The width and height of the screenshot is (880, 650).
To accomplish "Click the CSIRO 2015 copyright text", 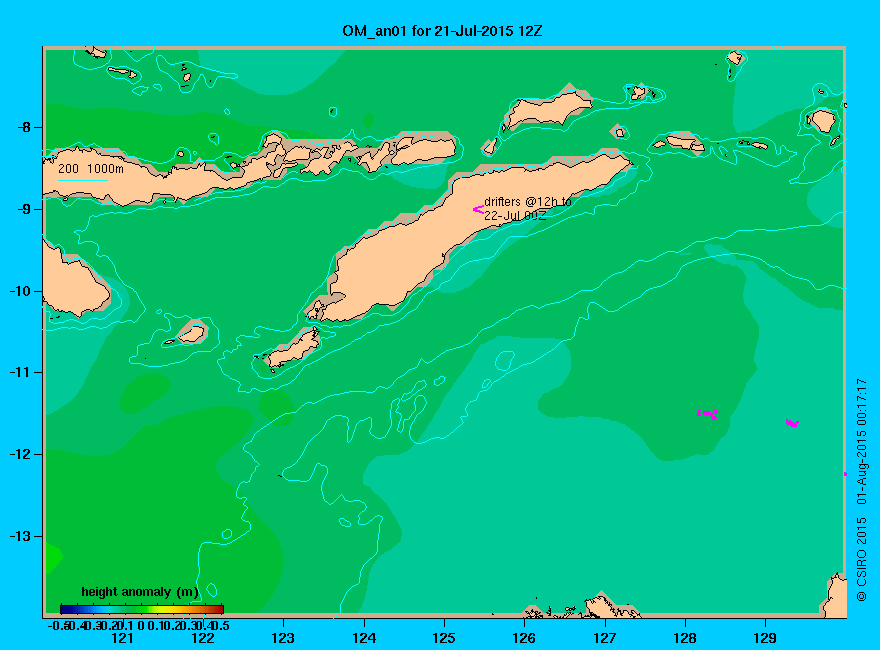I will [x=861, y=560].
